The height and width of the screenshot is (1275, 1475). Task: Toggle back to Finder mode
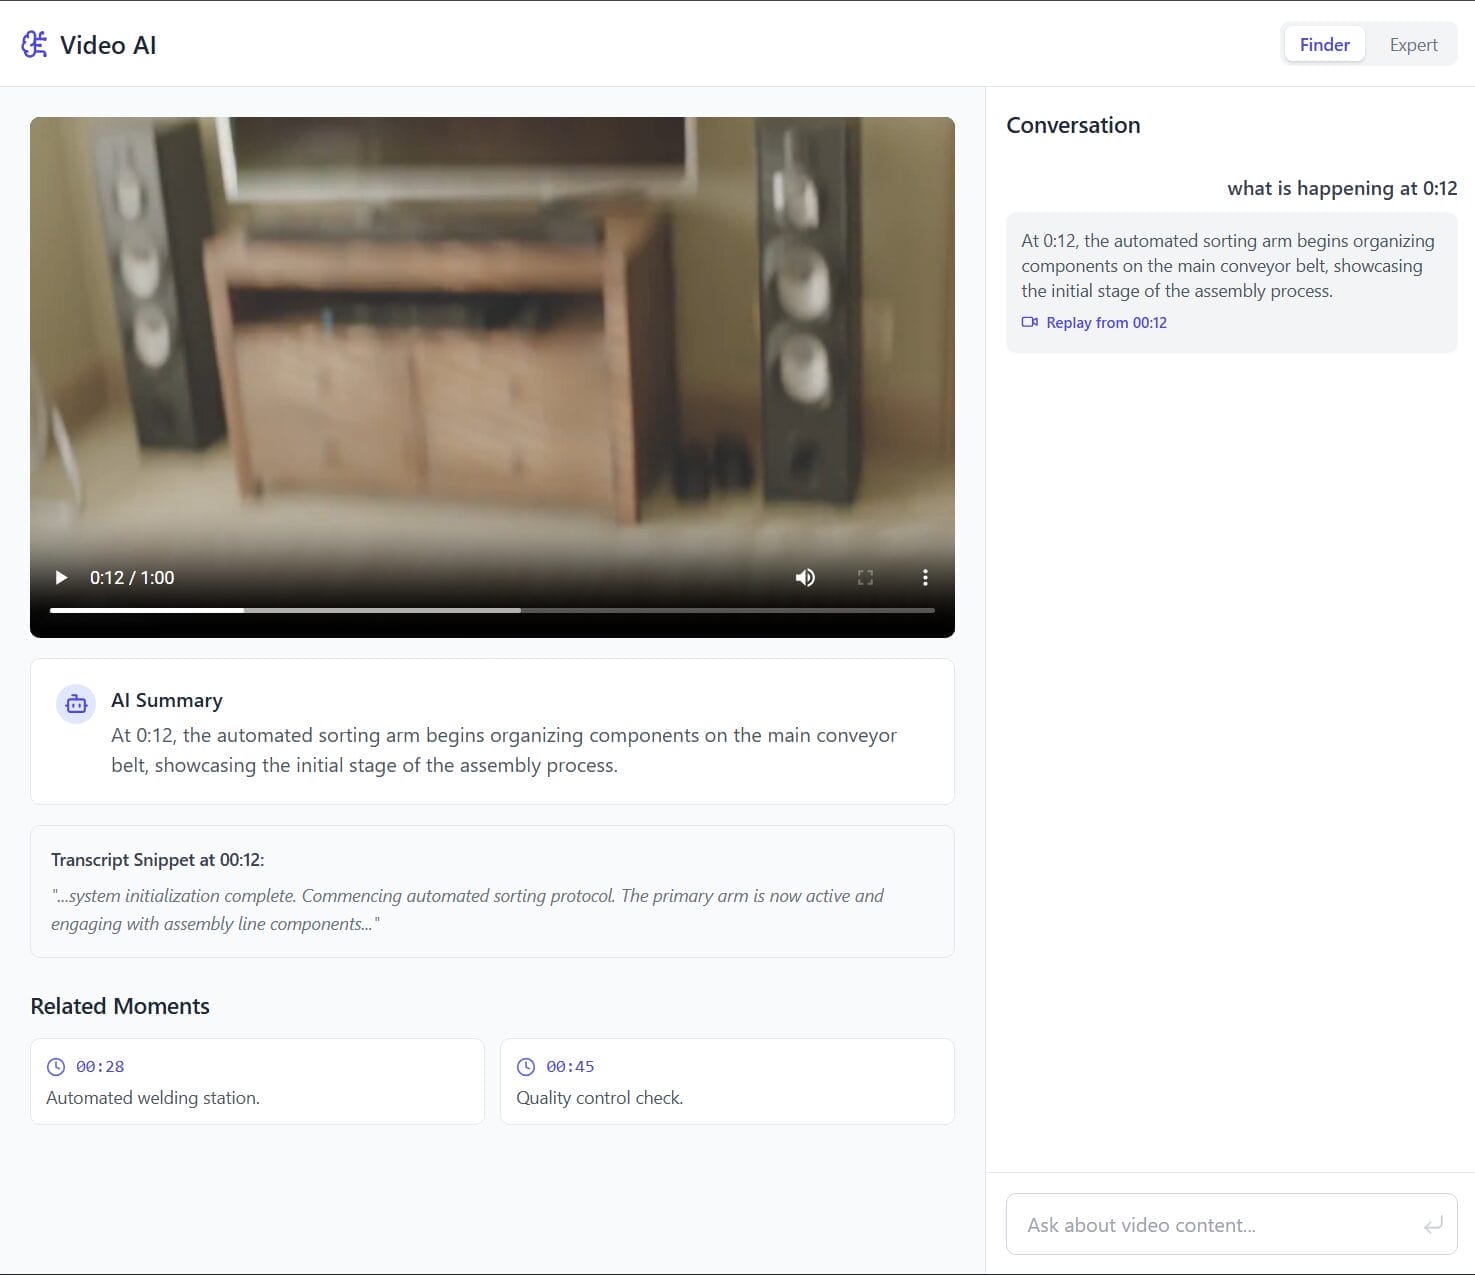pos(1324,44)
